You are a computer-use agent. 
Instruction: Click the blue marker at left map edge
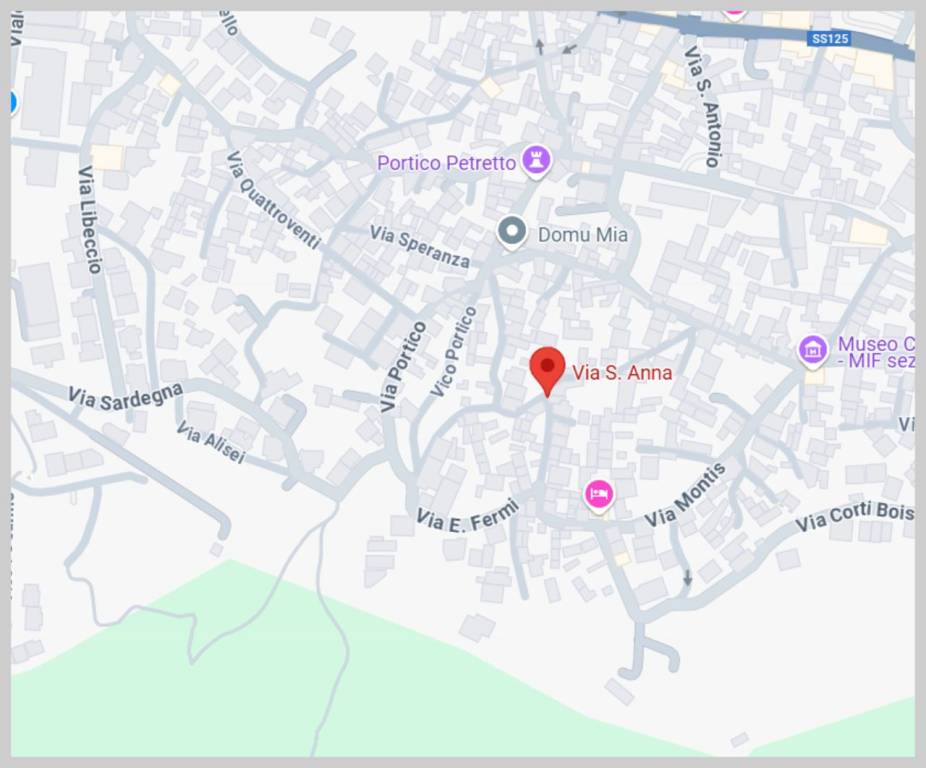[13, 103]
